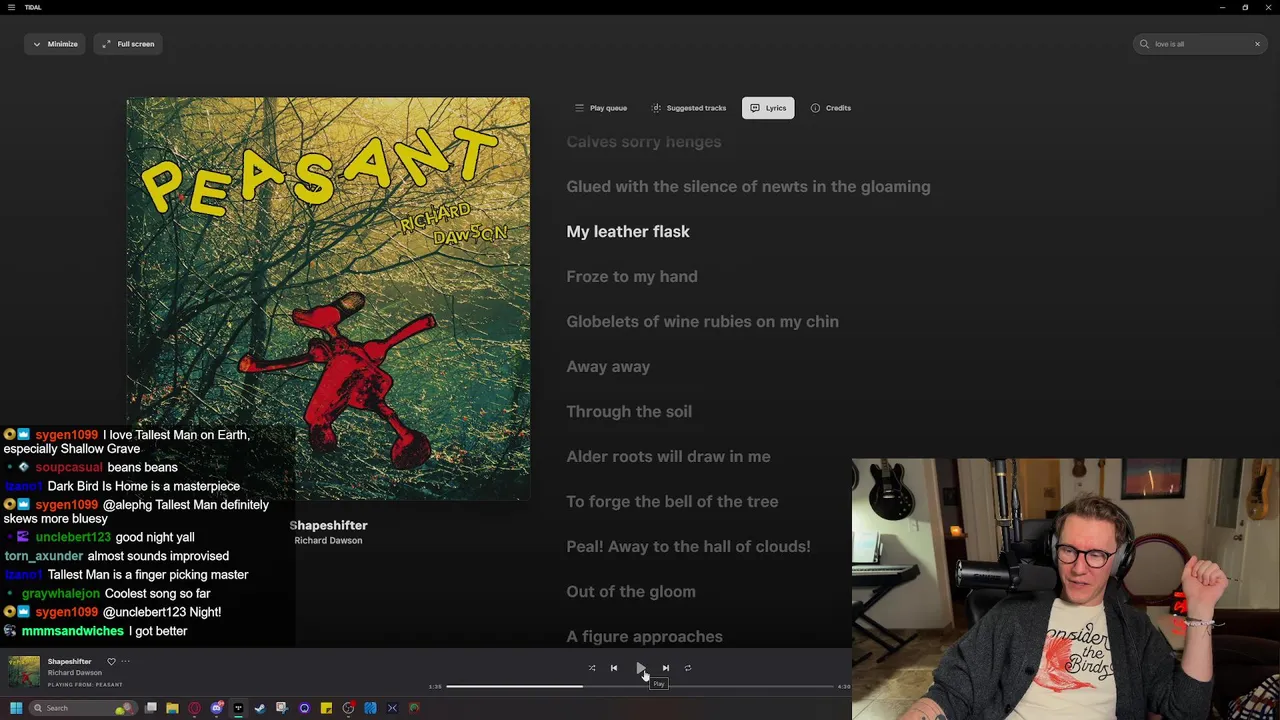
Task: Shuffle the play queue
Action: tap(592, 668)
